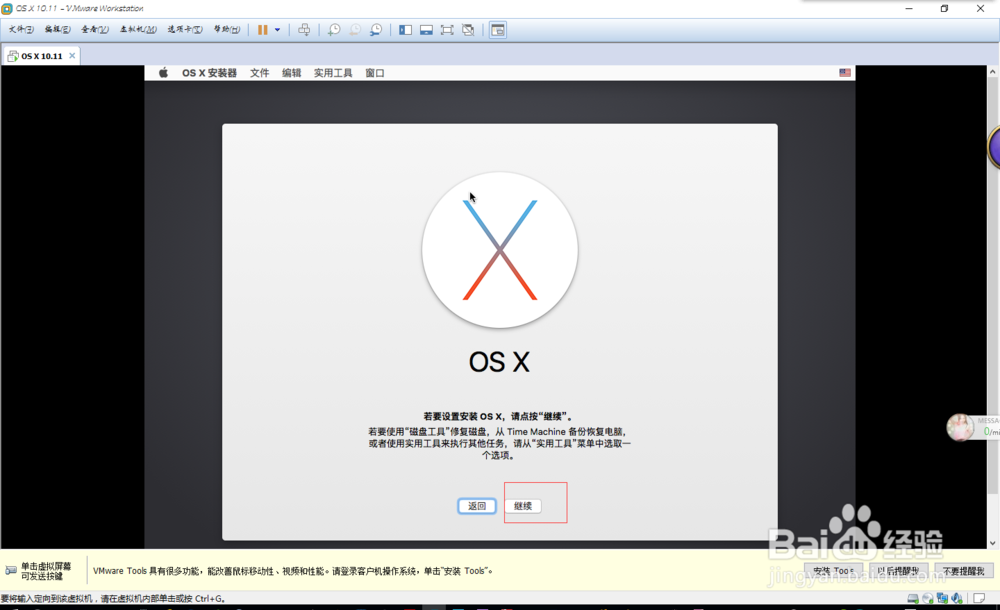Click the US flag input source icon
Screen dimensions: 1000x610
[x=845, y=73]
